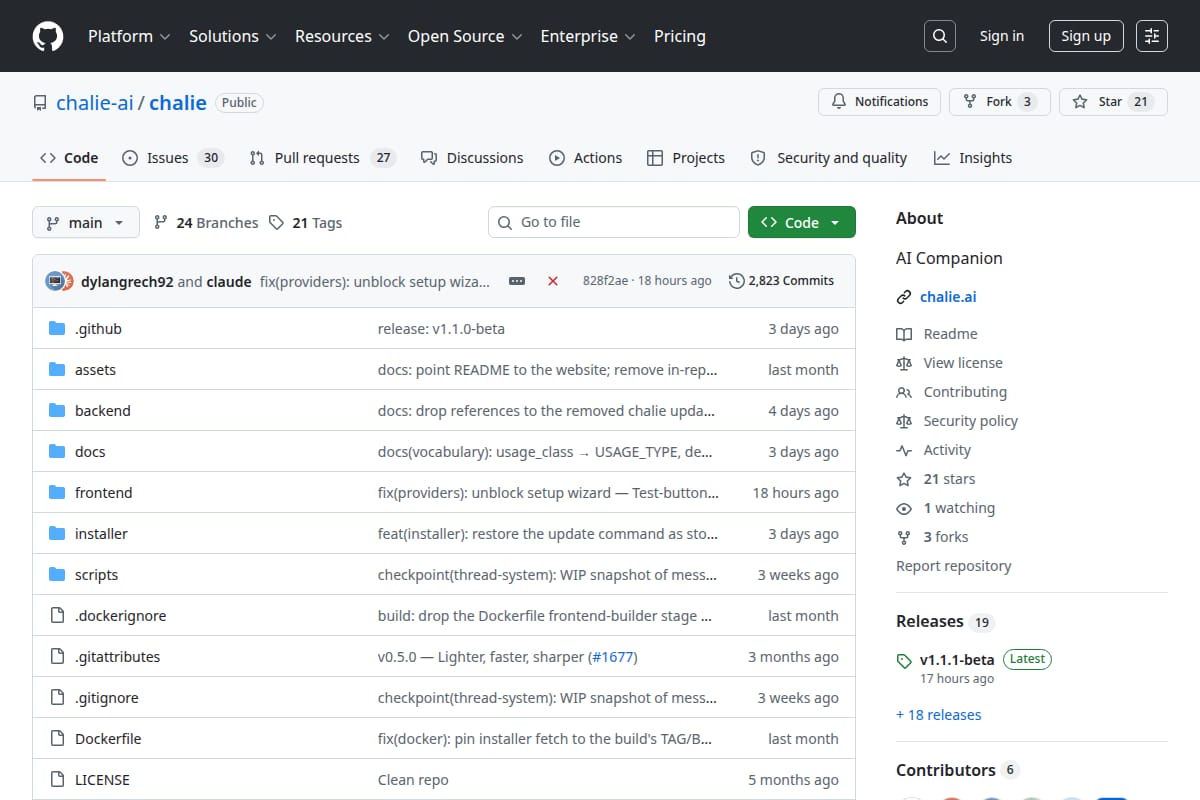The height and width of the screenshot is (800, 1200).
Task: Open commit hash 828f2ae
Action: coord(605,281)
